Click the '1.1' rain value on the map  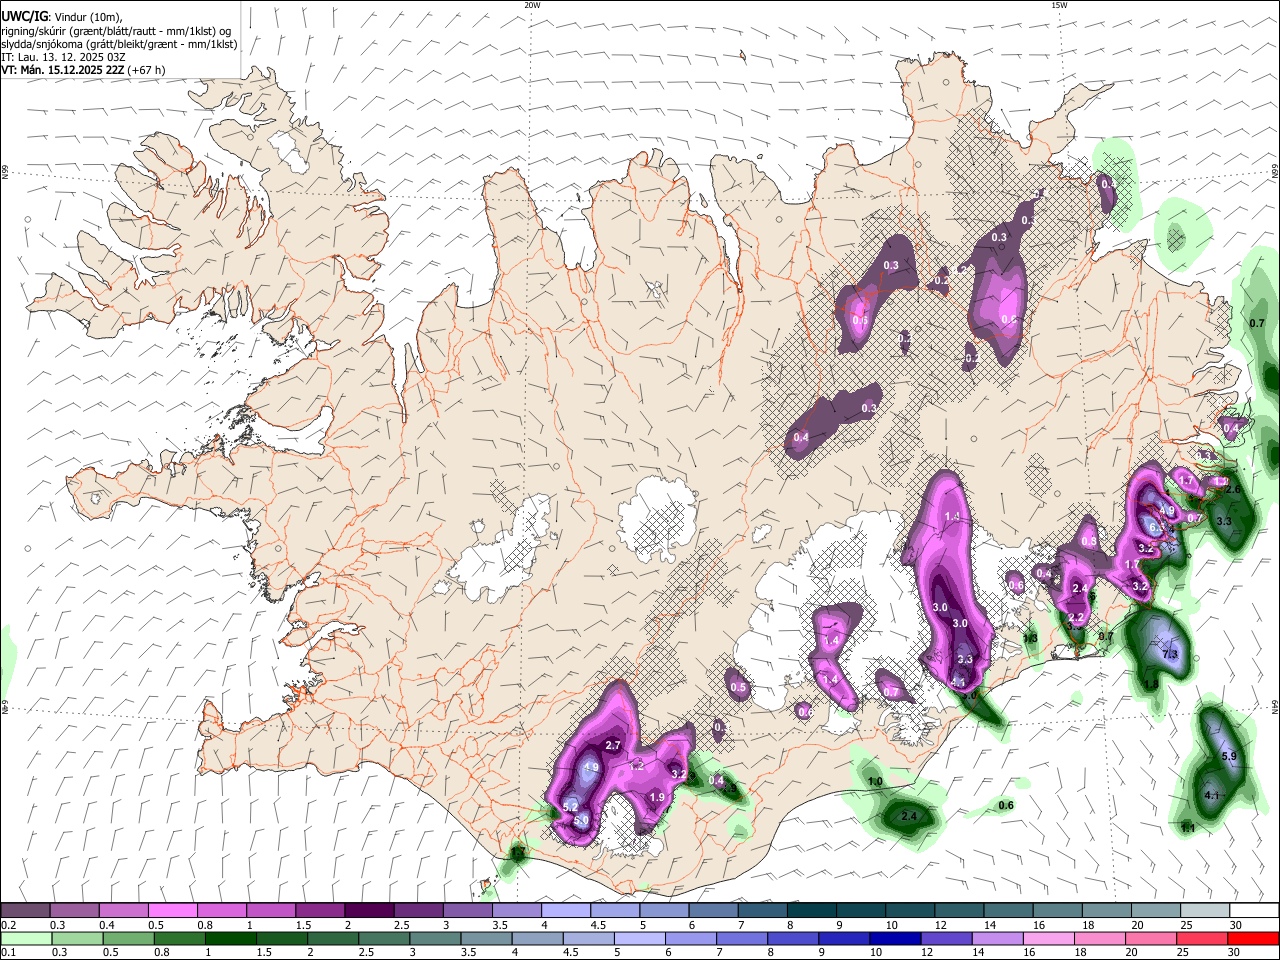pos(1188,828)
